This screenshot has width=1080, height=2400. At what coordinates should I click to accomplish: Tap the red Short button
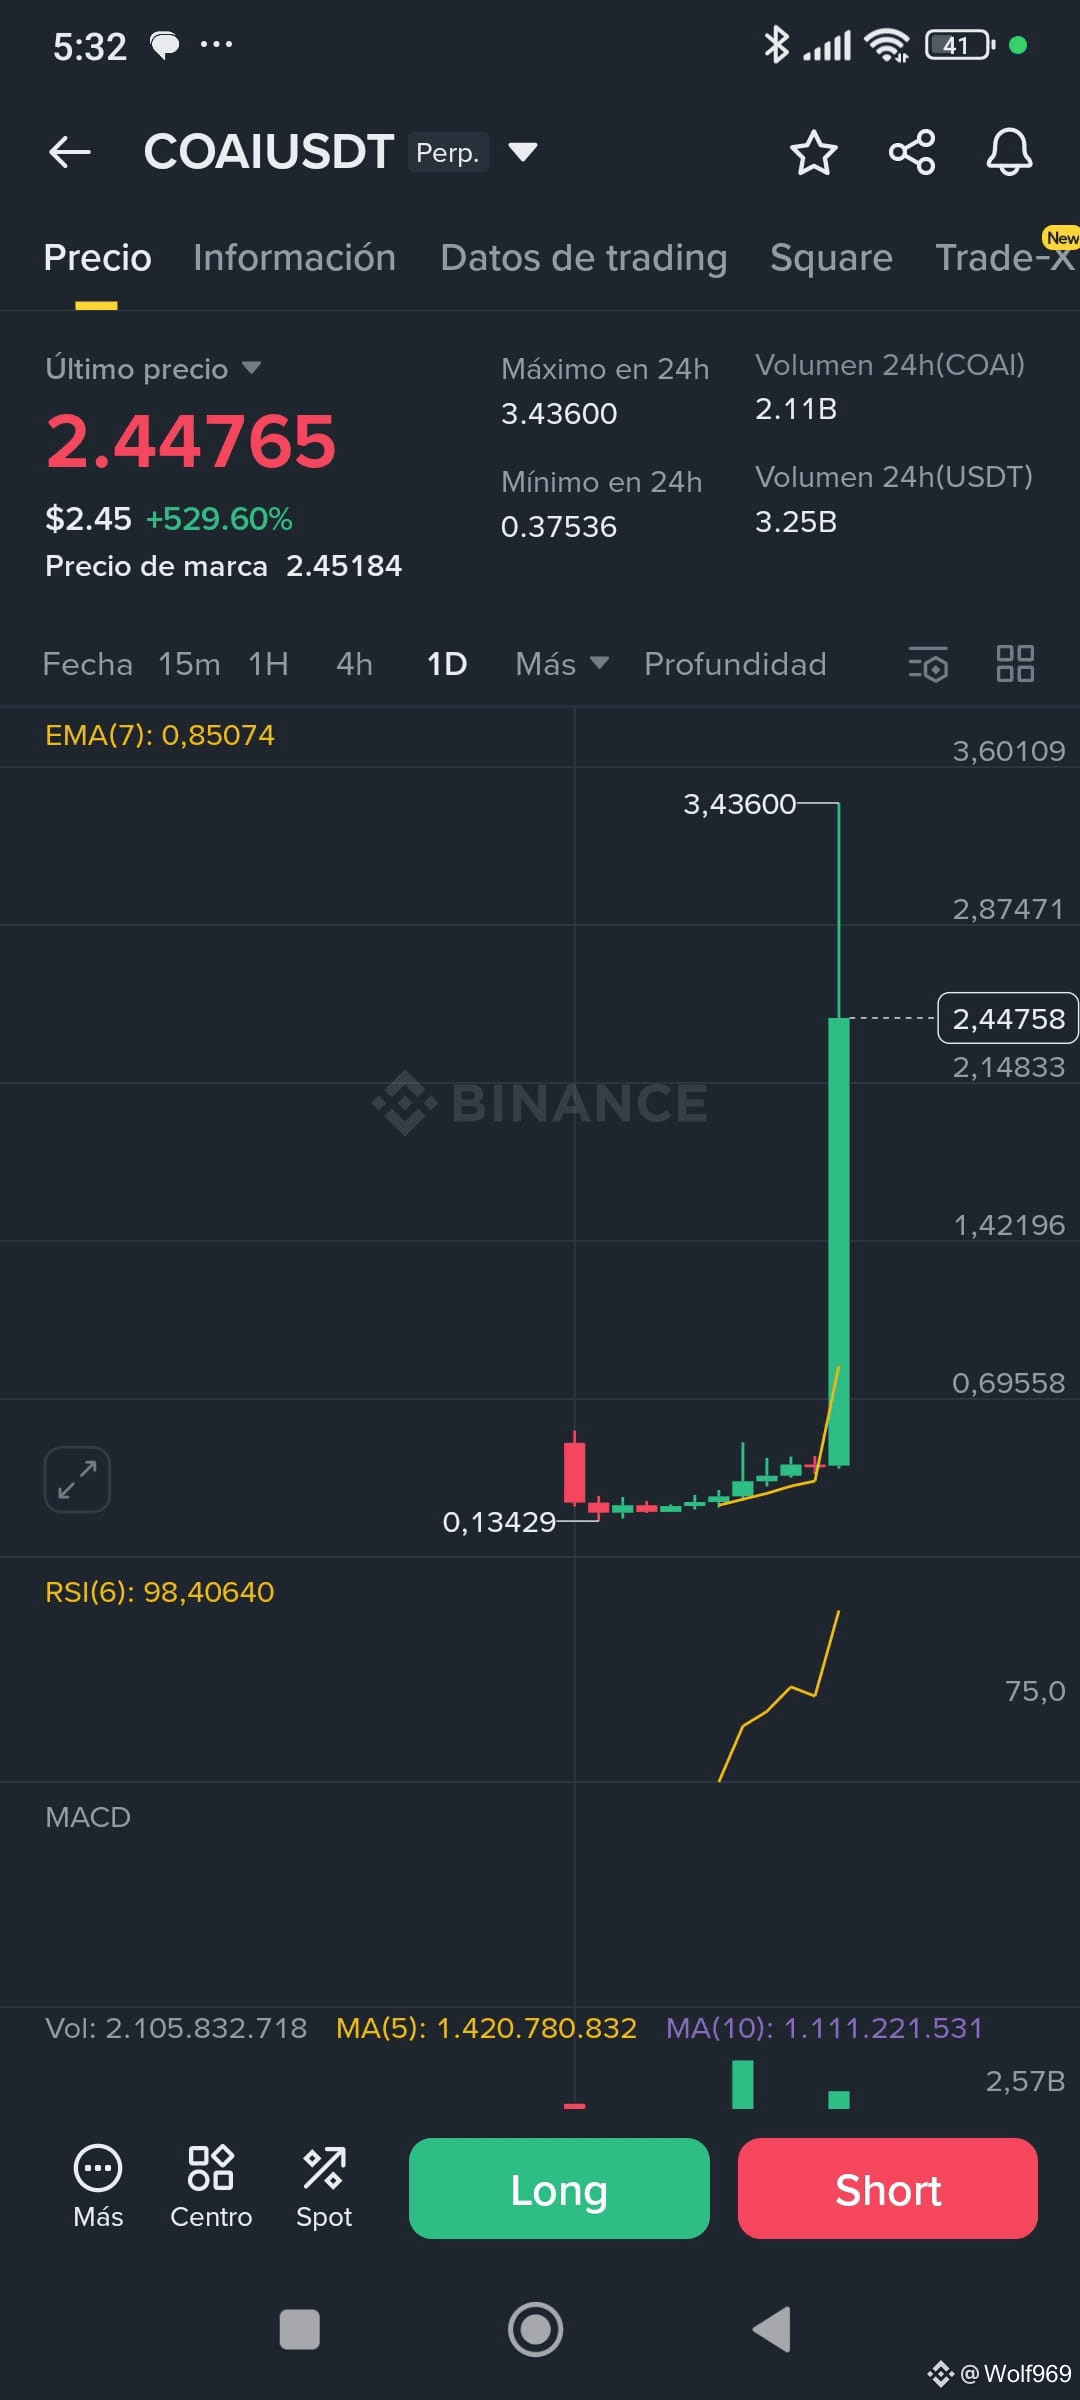pyautogui.click(x=888, y=2188)
